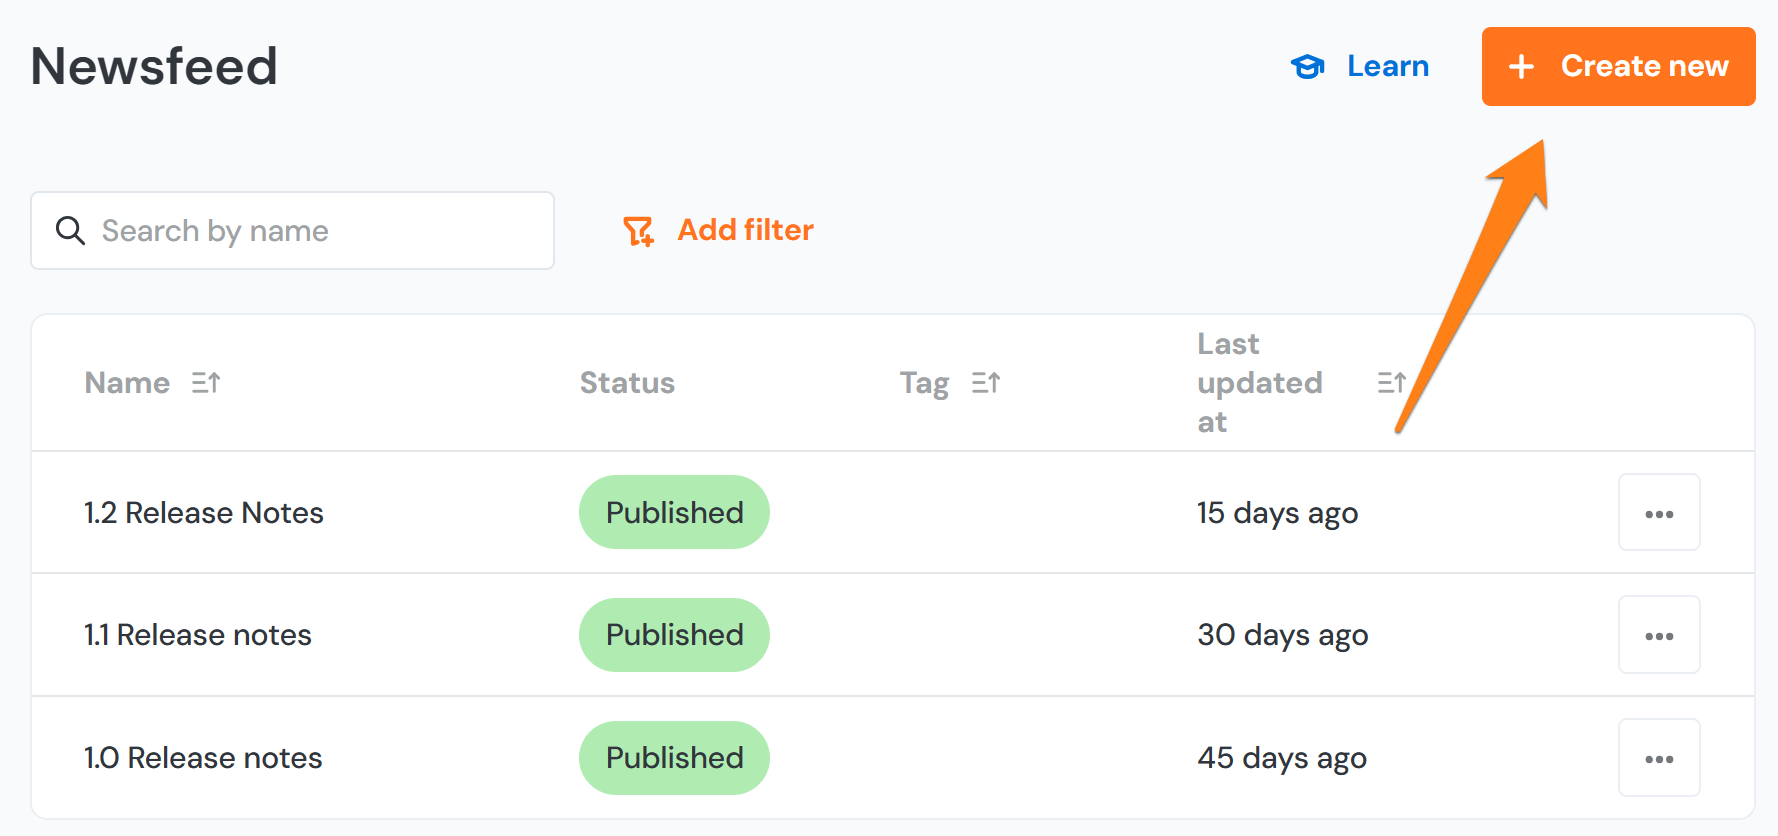Open the 1.1 Release notes entry
This screenshot has height=836, width=1778.
[198, 635]
